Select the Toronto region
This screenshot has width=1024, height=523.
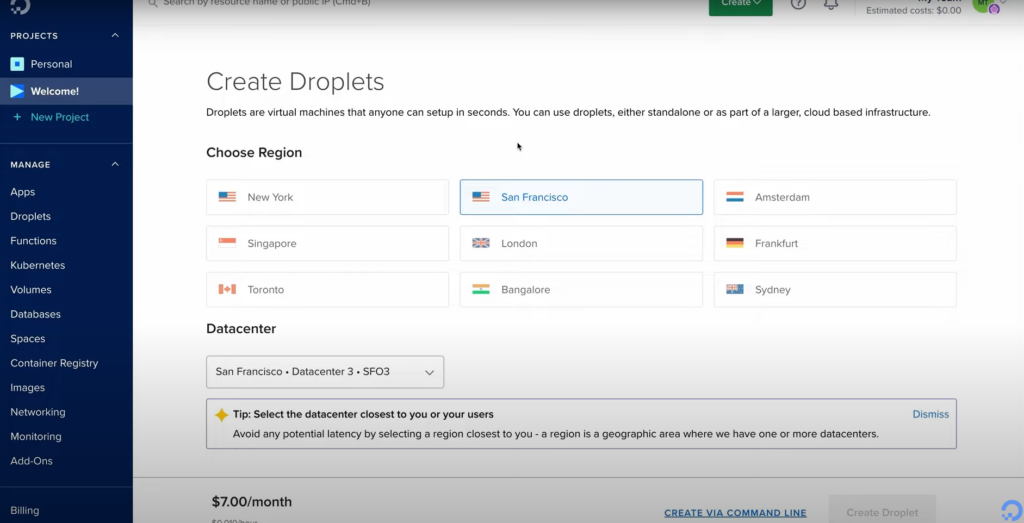coord(327,290)
